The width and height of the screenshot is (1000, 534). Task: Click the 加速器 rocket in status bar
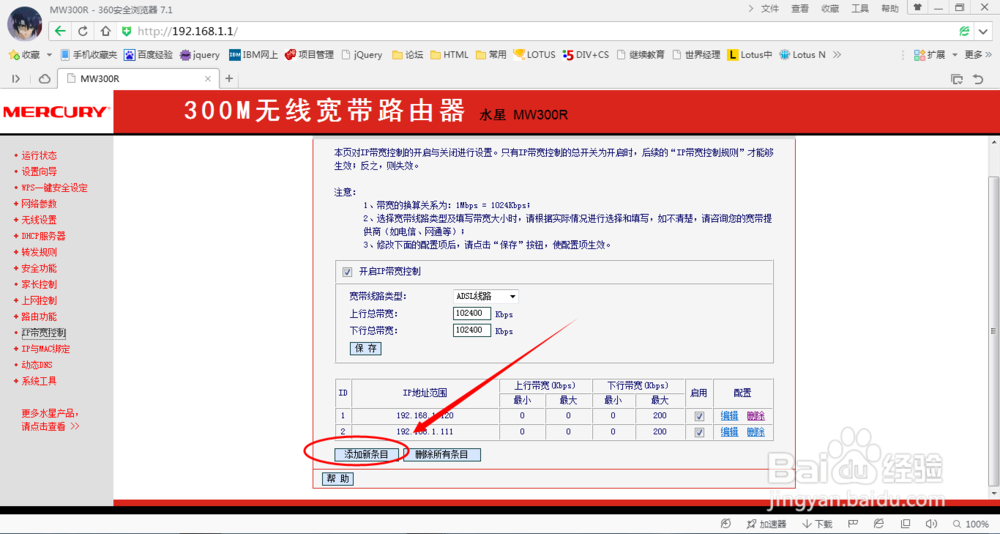point(767,524)
